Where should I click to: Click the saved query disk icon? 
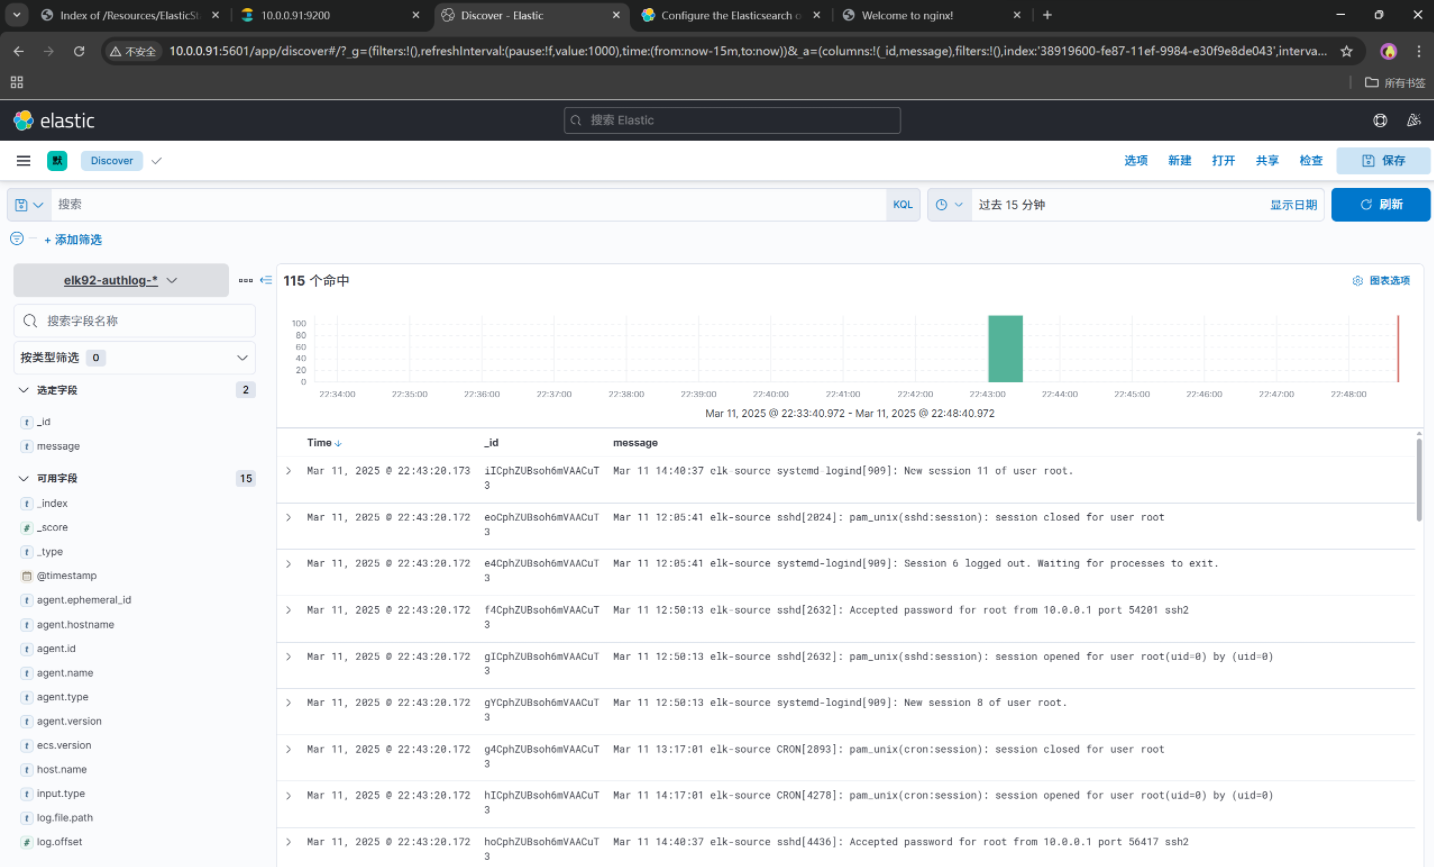[x=28, y=205]
